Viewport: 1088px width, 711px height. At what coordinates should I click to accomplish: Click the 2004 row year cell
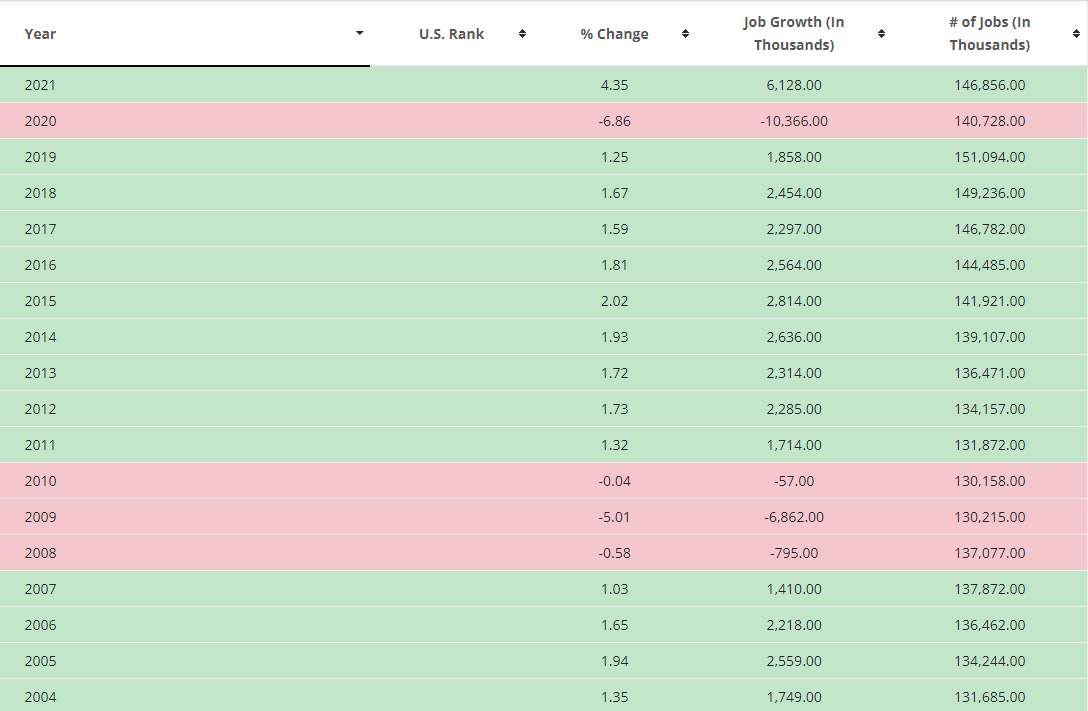(x=40, y=697)
